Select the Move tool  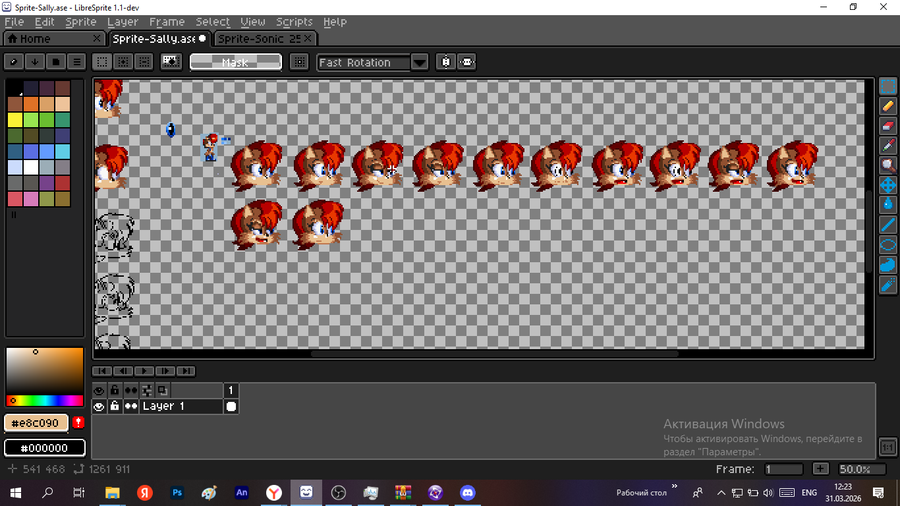[x=888, y=185]
